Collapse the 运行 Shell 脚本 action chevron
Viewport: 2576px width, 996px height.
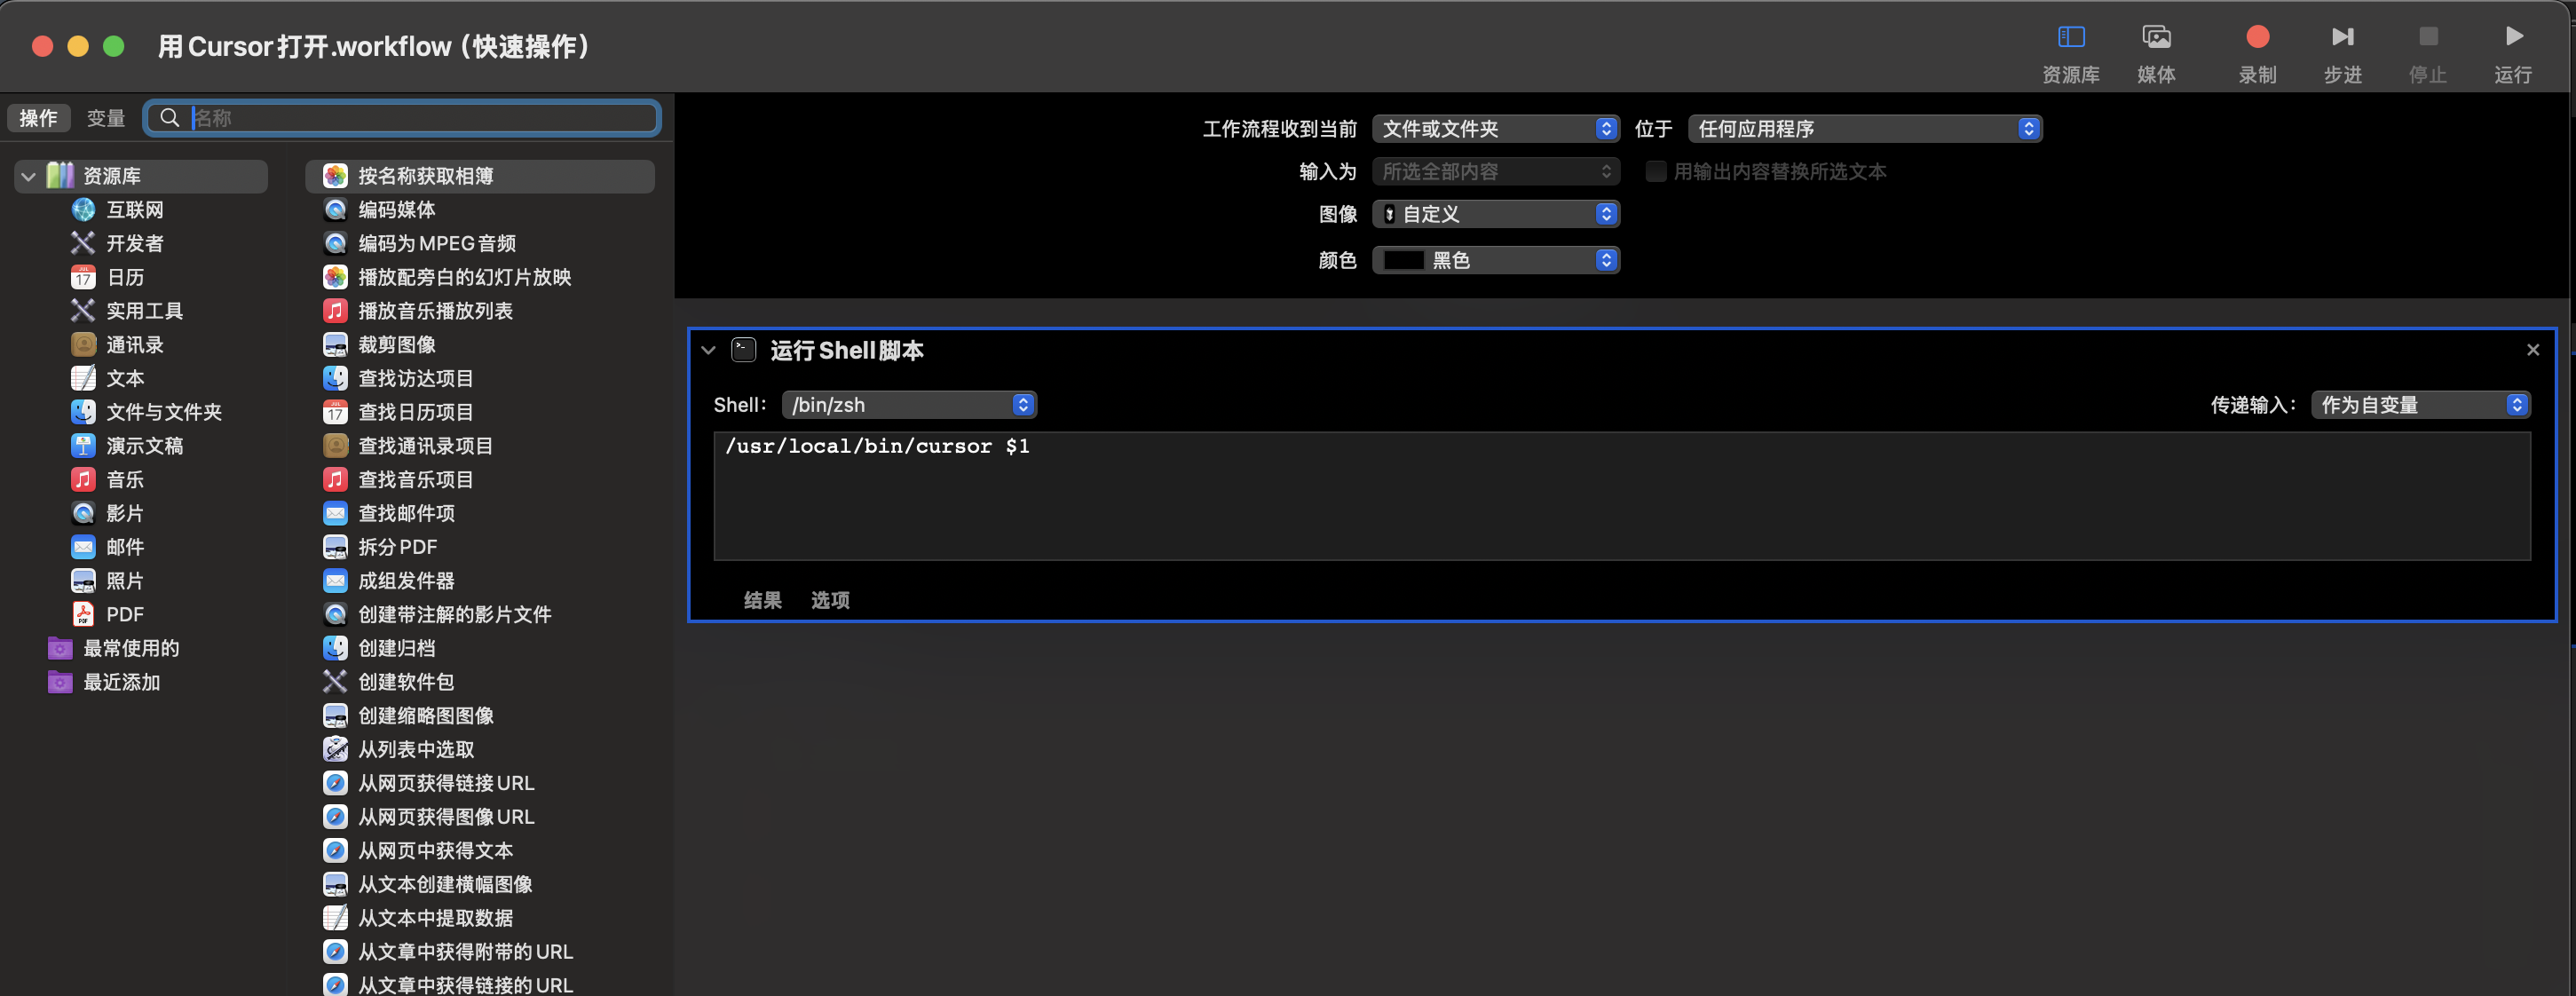(x=708, y=351)
